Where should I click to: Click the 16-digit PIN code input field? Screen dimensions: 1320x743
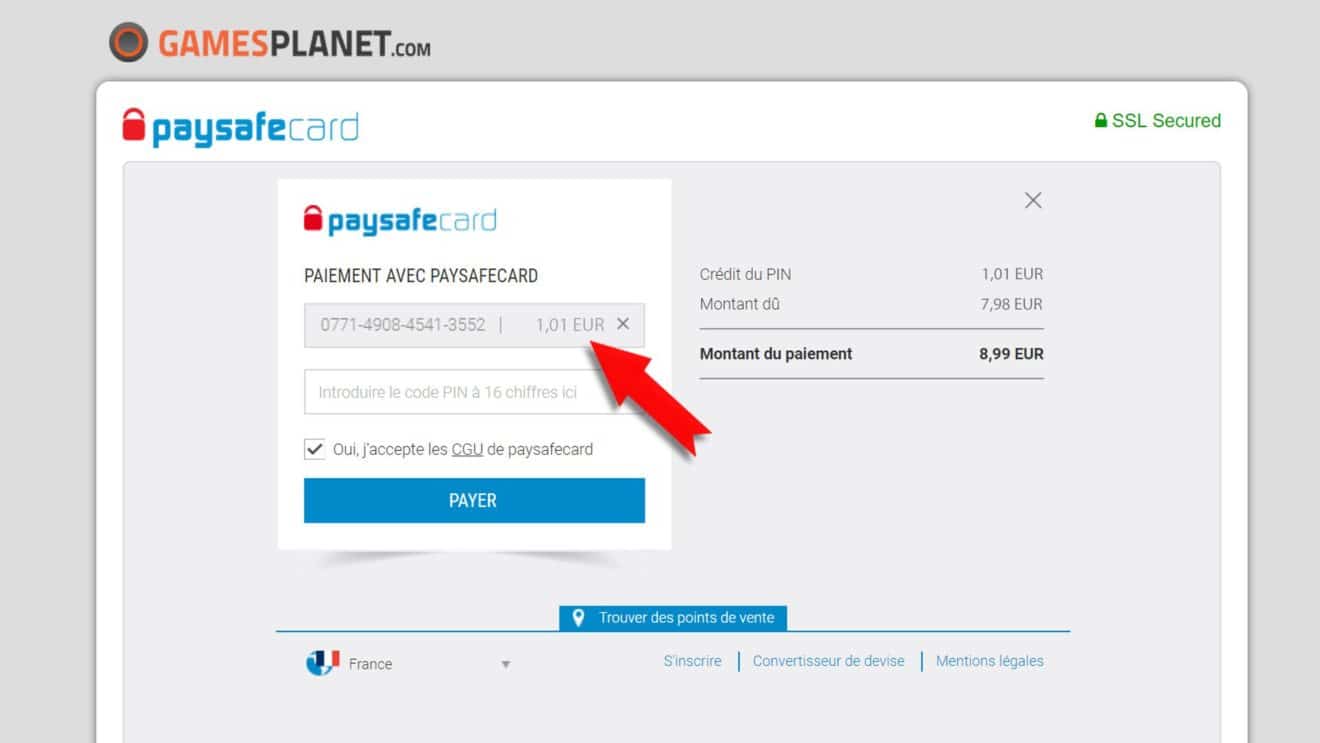pos(474,392)
